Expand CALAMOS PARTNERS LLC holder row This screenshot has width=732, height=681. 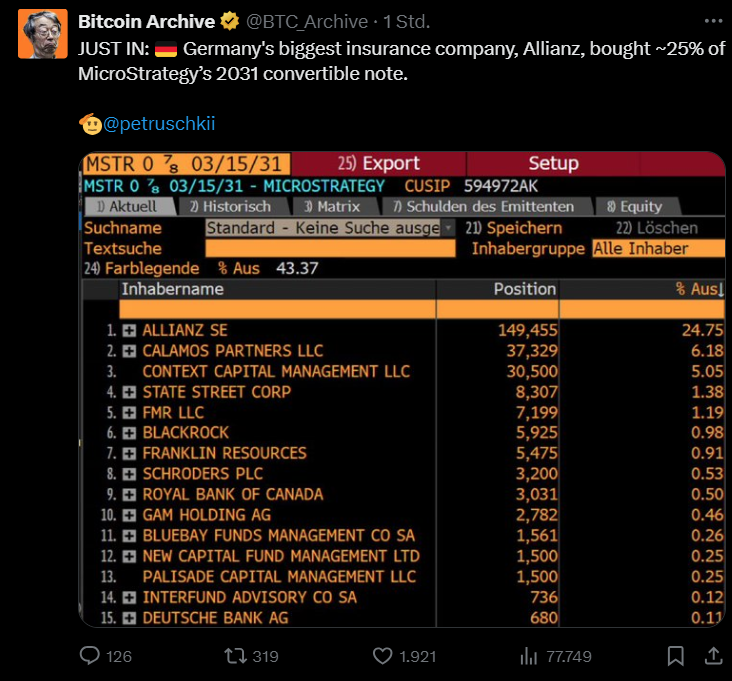tap(130, 351)
